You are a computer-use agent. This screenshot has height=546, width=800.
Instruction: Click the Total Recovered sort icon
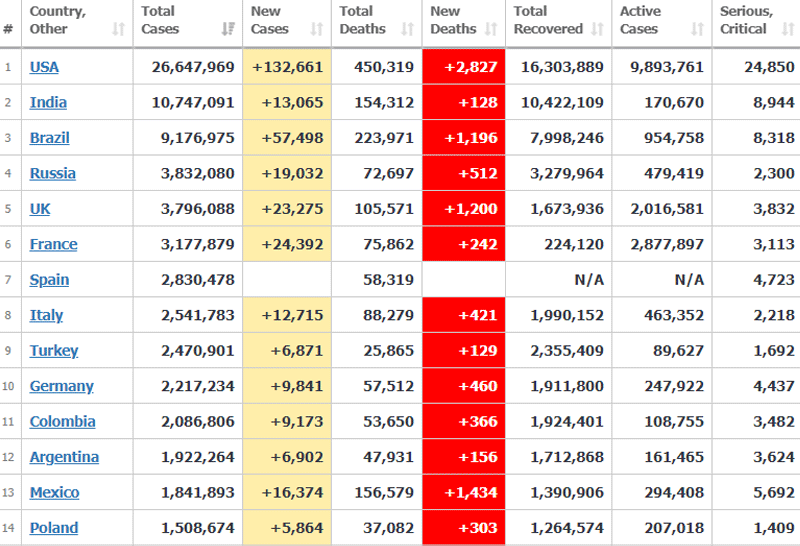pos(597,29)
